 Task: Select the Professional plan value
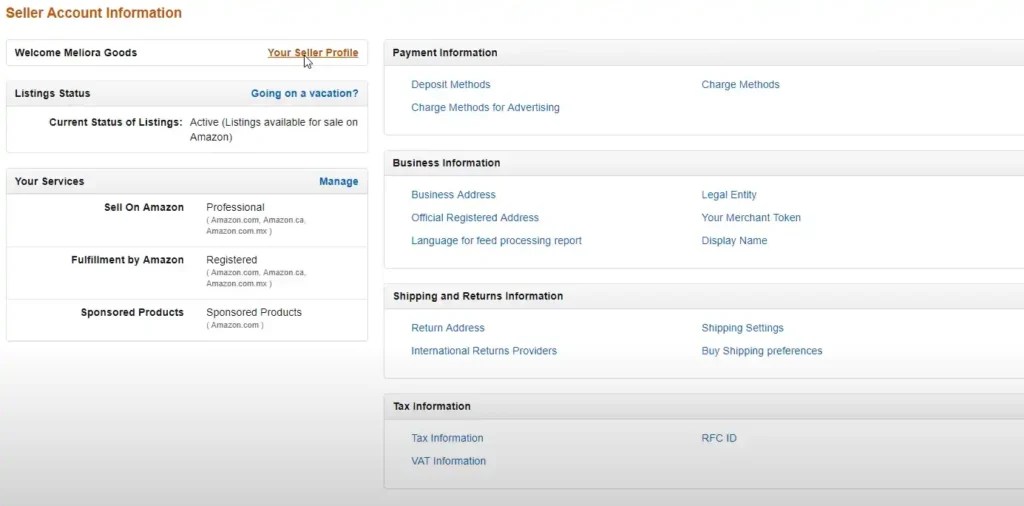tap(235, 207)
